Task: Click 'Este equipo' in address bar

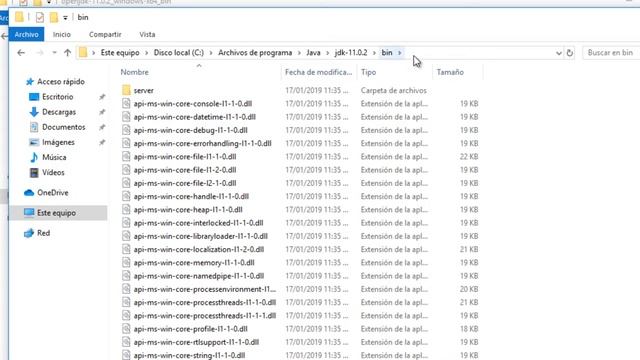Action: pos(120,53)
